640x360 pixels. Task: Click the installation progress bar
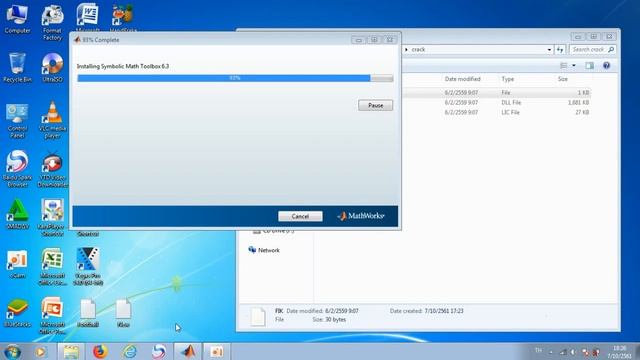[x=235, y=78]
